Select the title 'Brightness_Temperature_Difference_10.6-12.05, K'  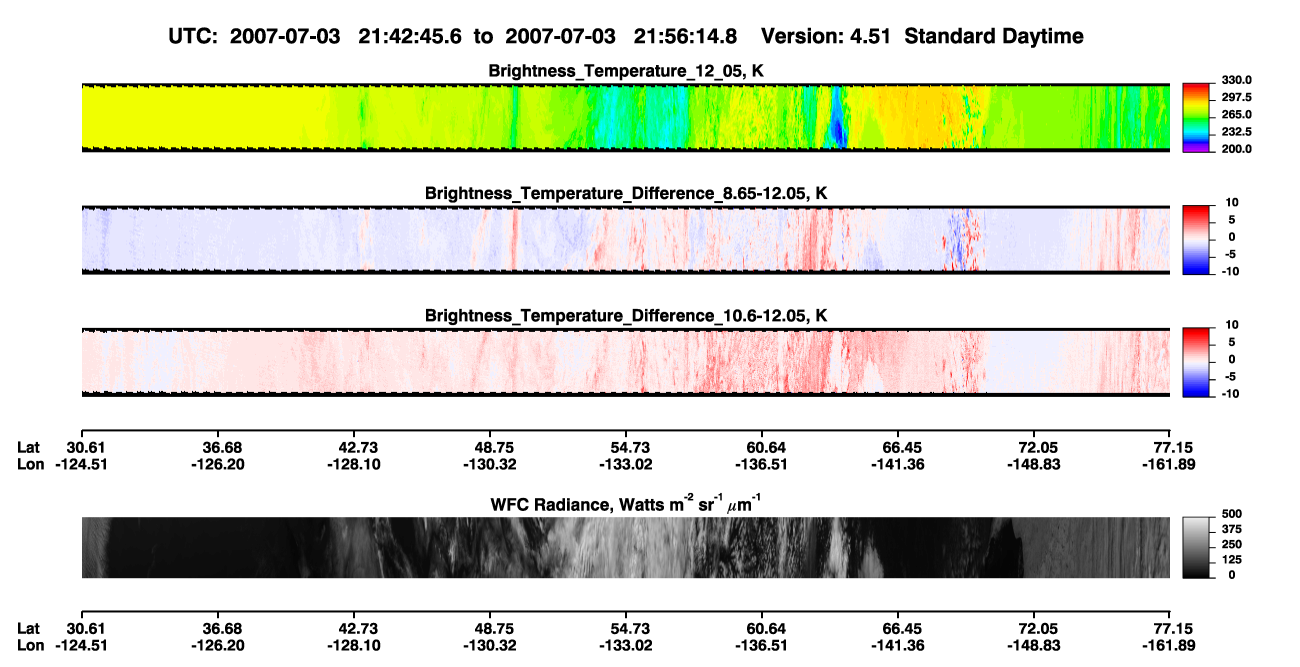[x=627, y=316]
